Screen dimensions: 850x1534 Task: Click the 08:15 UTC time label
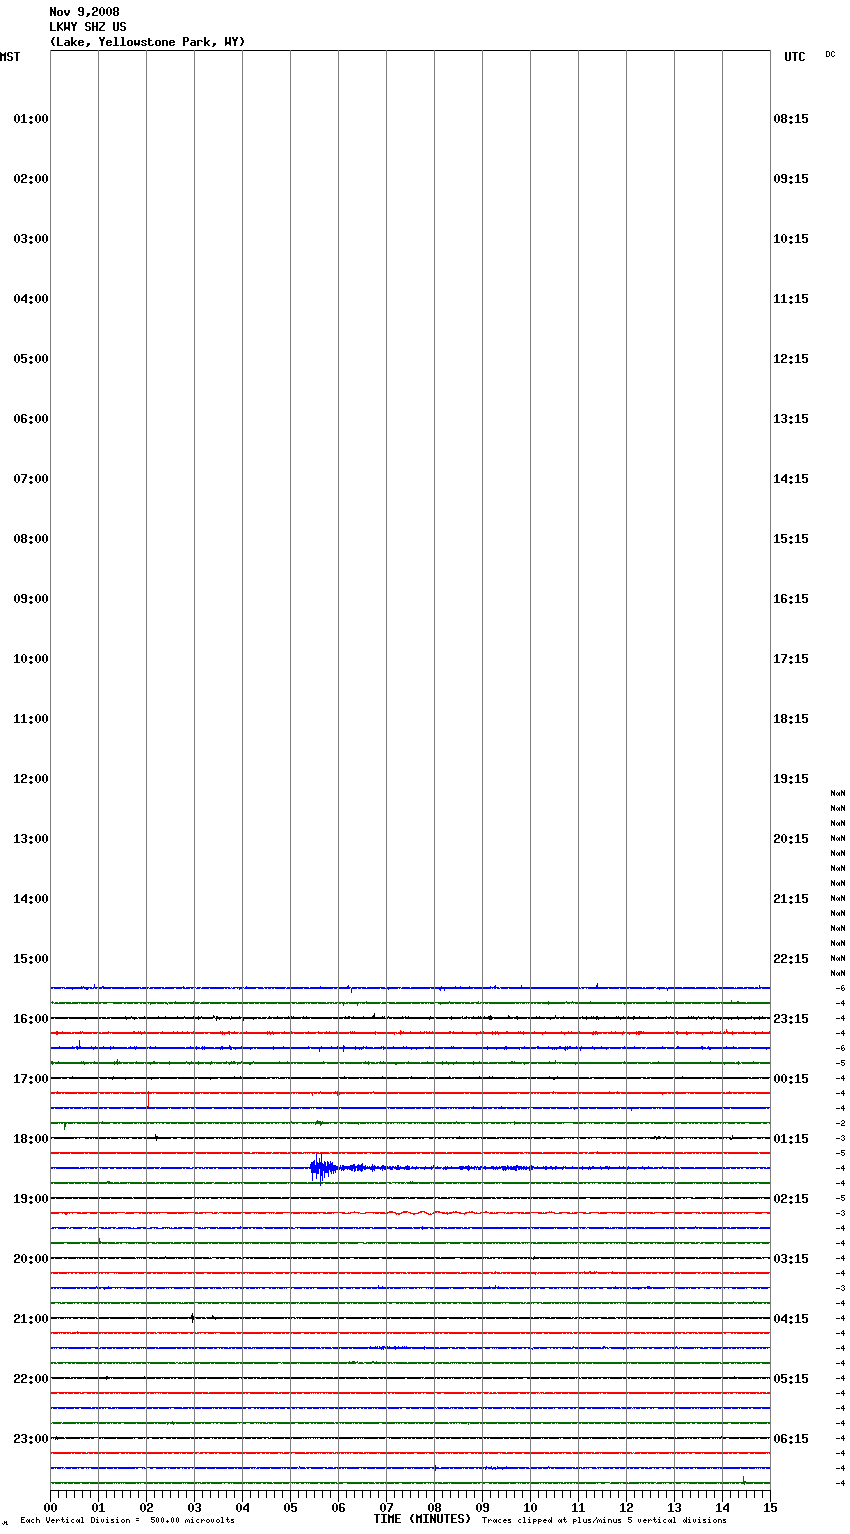point(791,119)
